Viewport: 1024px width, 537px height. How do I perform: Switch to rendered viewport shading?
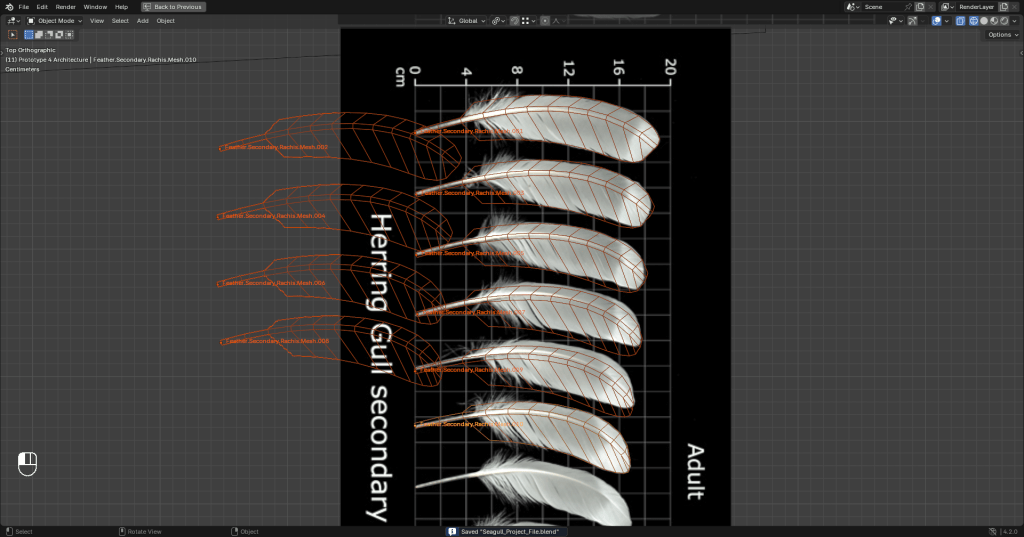[x=1003, y=20]
